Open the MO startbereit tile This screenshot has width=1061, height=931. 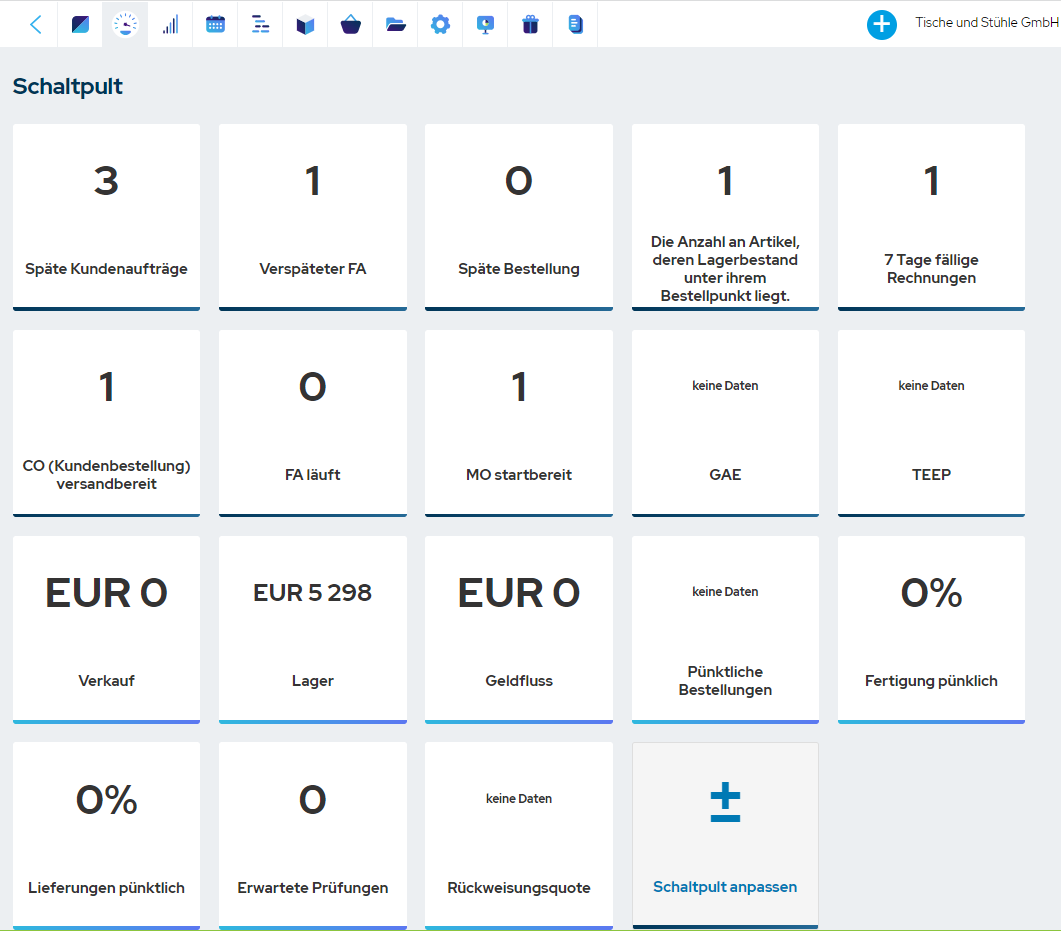coord(518,422)
